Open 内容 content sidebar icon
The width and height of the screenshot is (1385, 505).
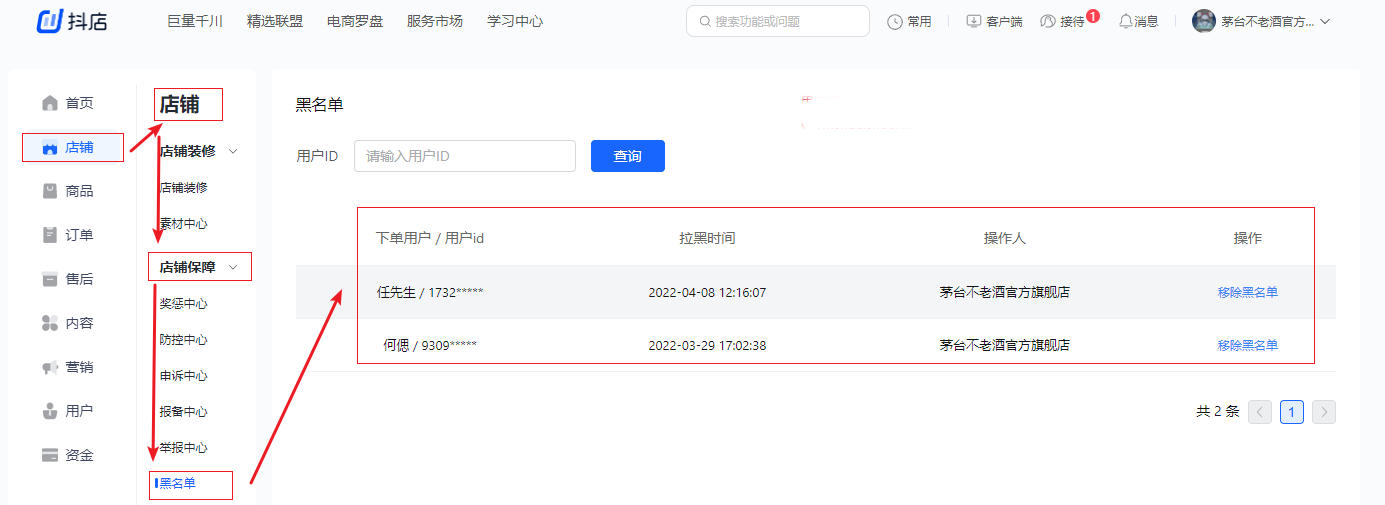50,323
